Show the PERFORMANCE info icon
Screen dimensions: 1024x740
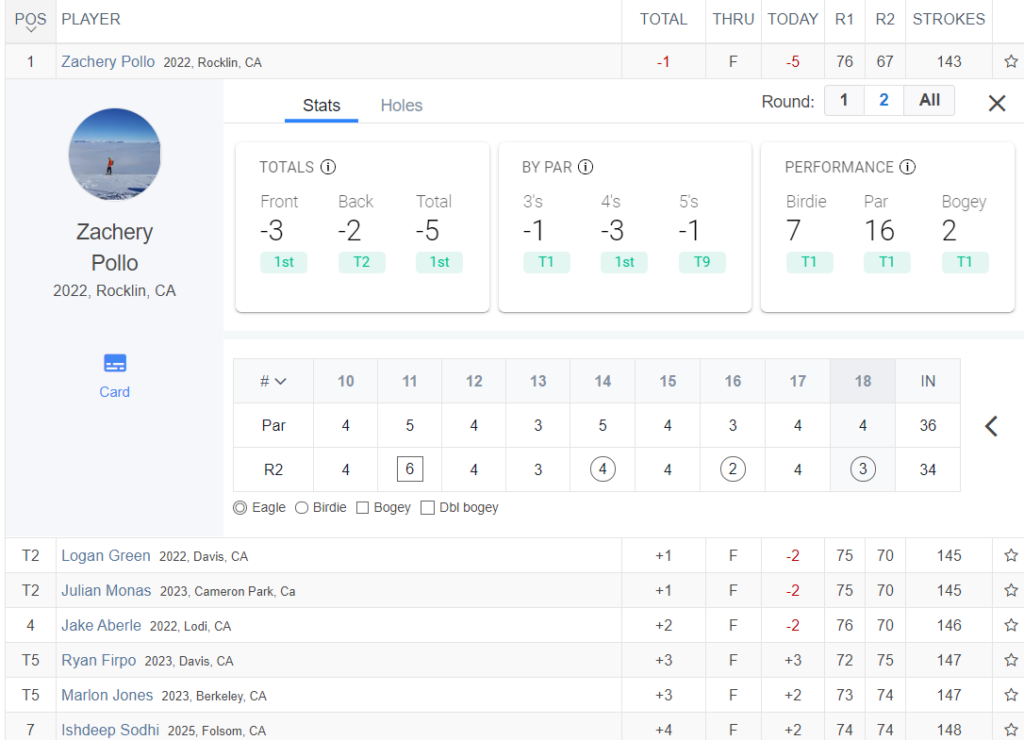click(907, 167)
